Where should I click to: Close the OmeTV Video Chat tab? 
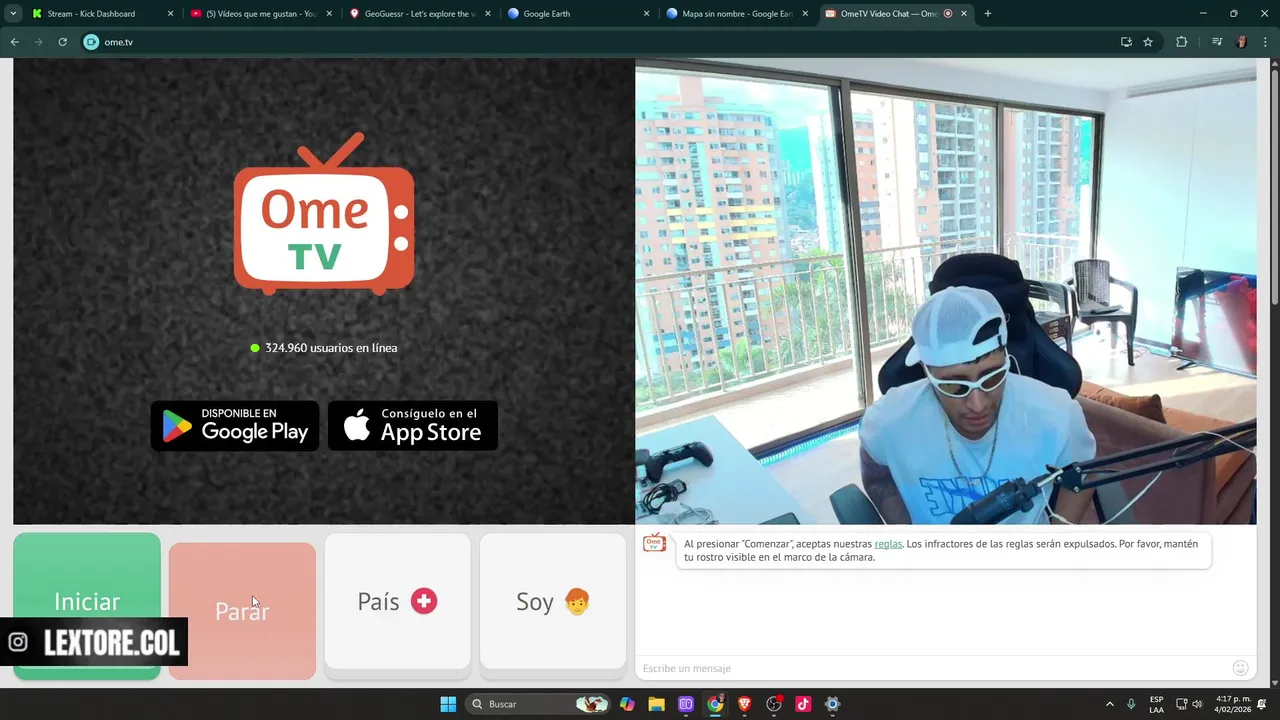(964, 14)
